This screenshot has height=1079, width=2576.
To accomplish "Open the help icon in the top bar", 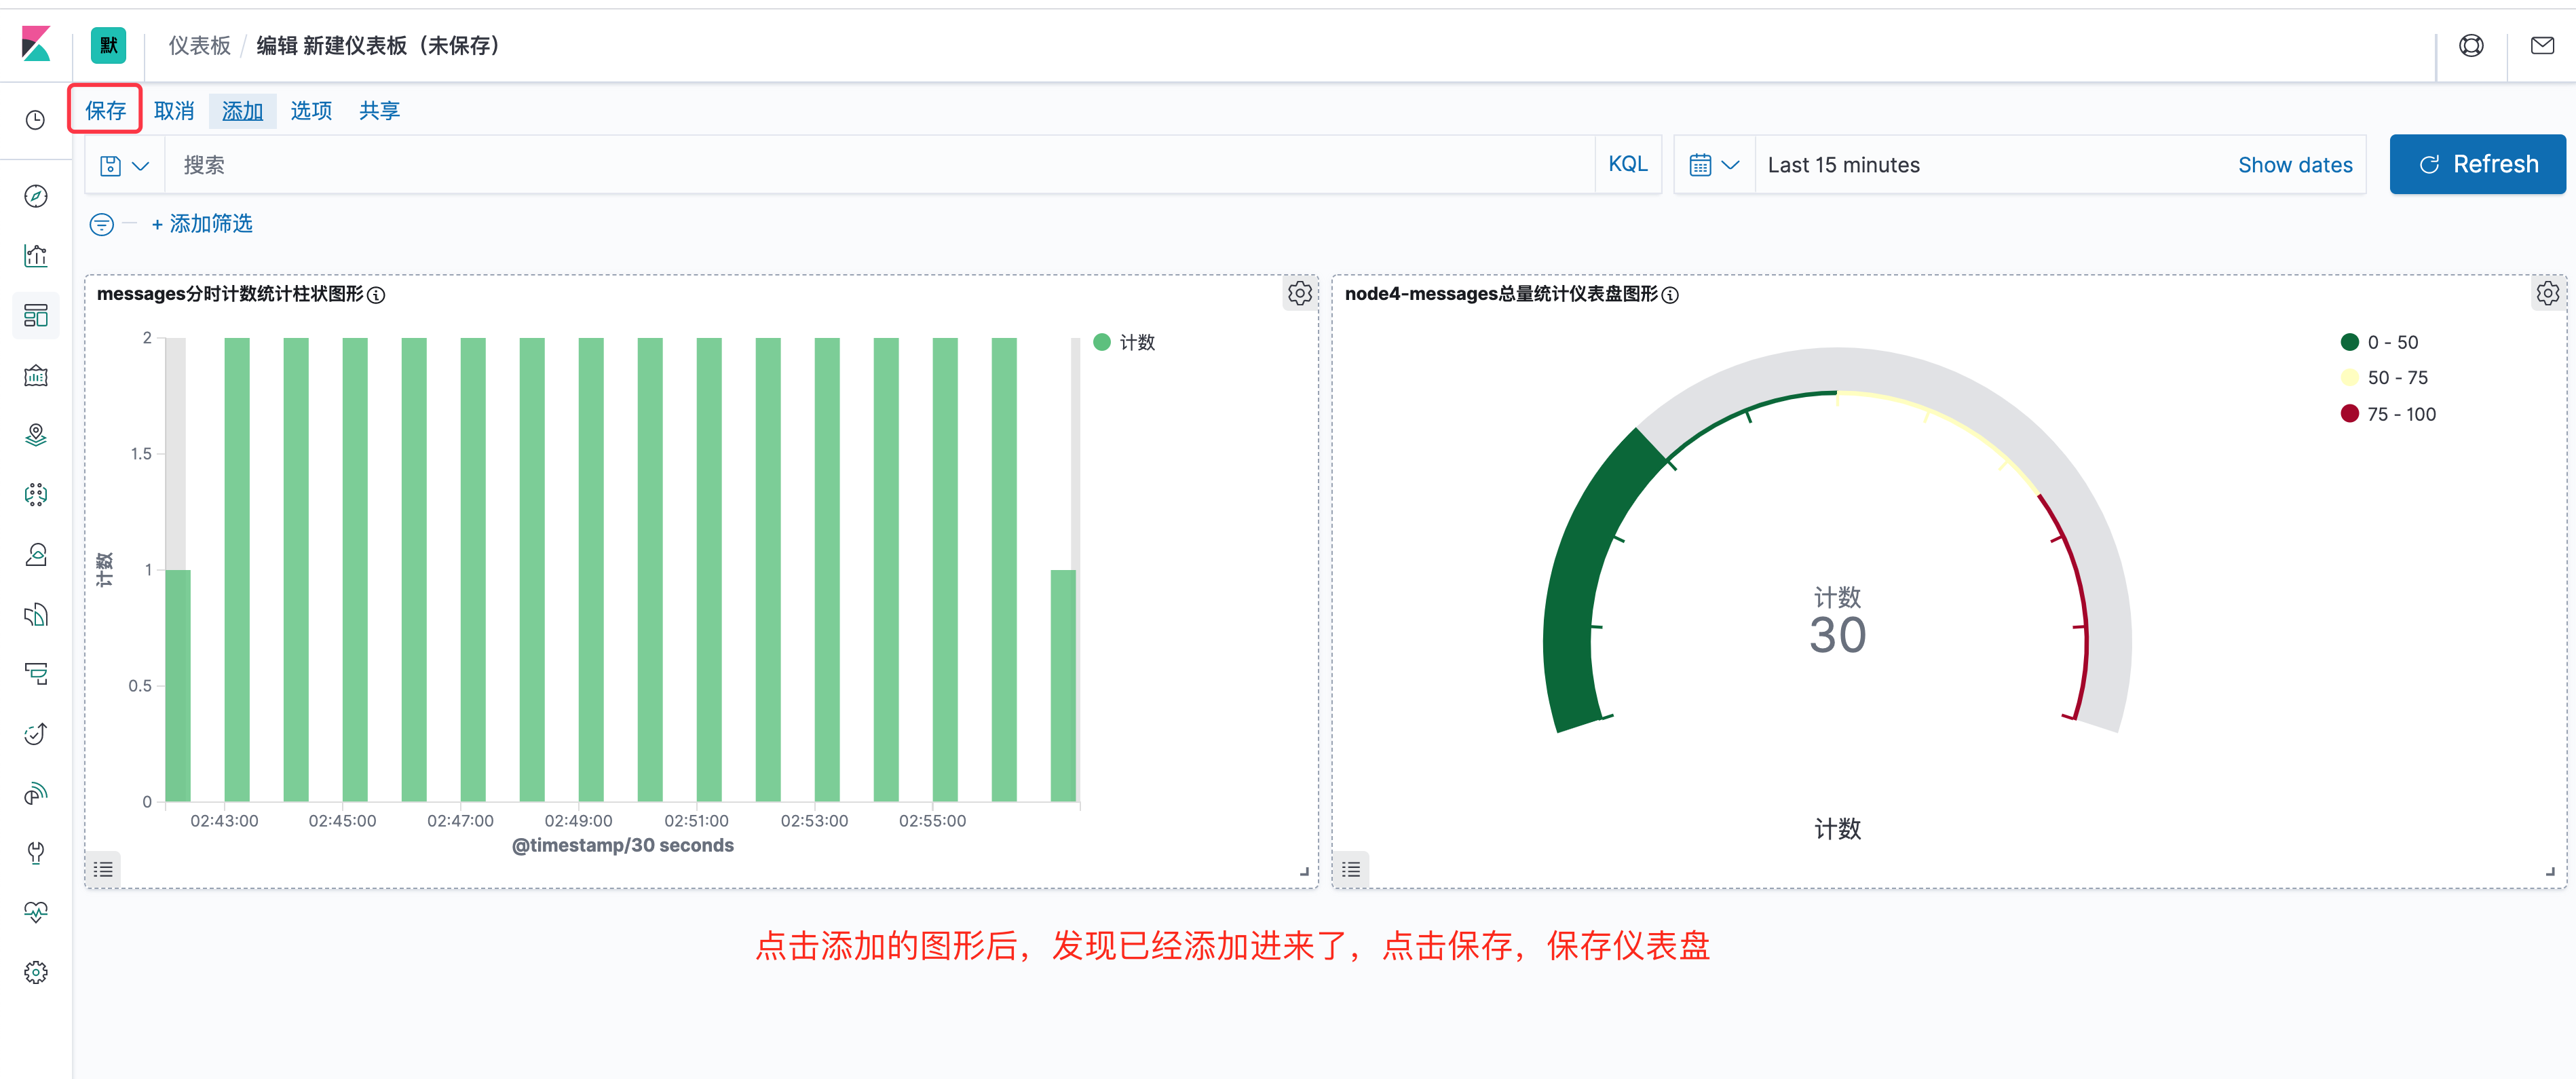I will coord(2471,45).
